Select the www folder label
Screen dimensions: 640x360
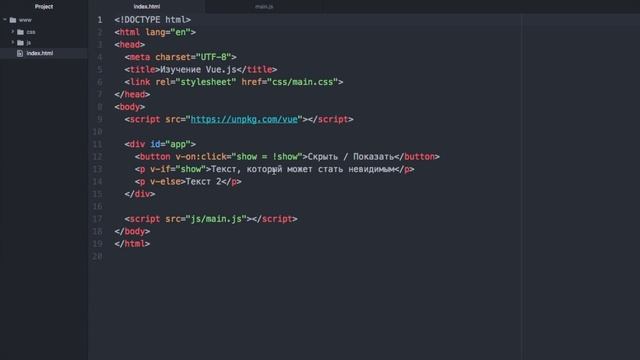coord(25,20)
